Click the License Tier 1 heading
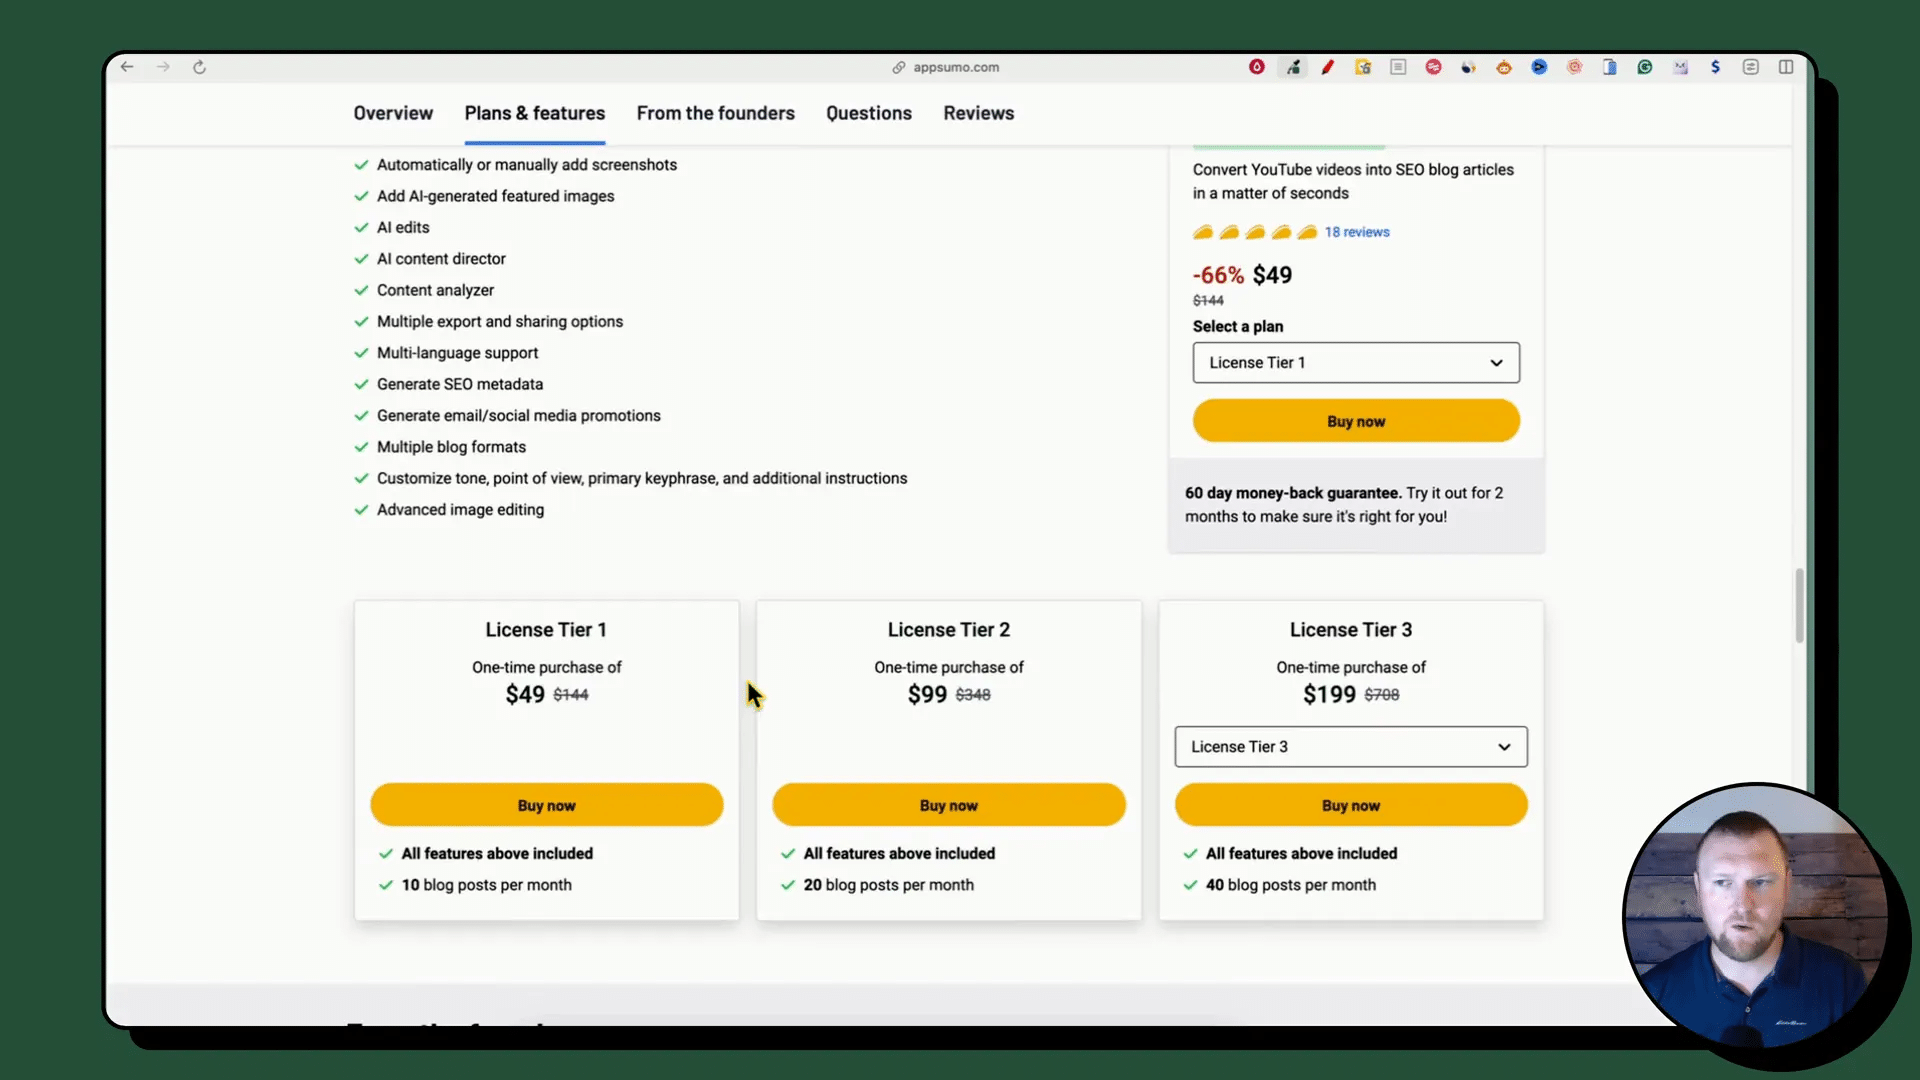The image size is (1920, 1080). pyautogui.click(x=546, y=630)
